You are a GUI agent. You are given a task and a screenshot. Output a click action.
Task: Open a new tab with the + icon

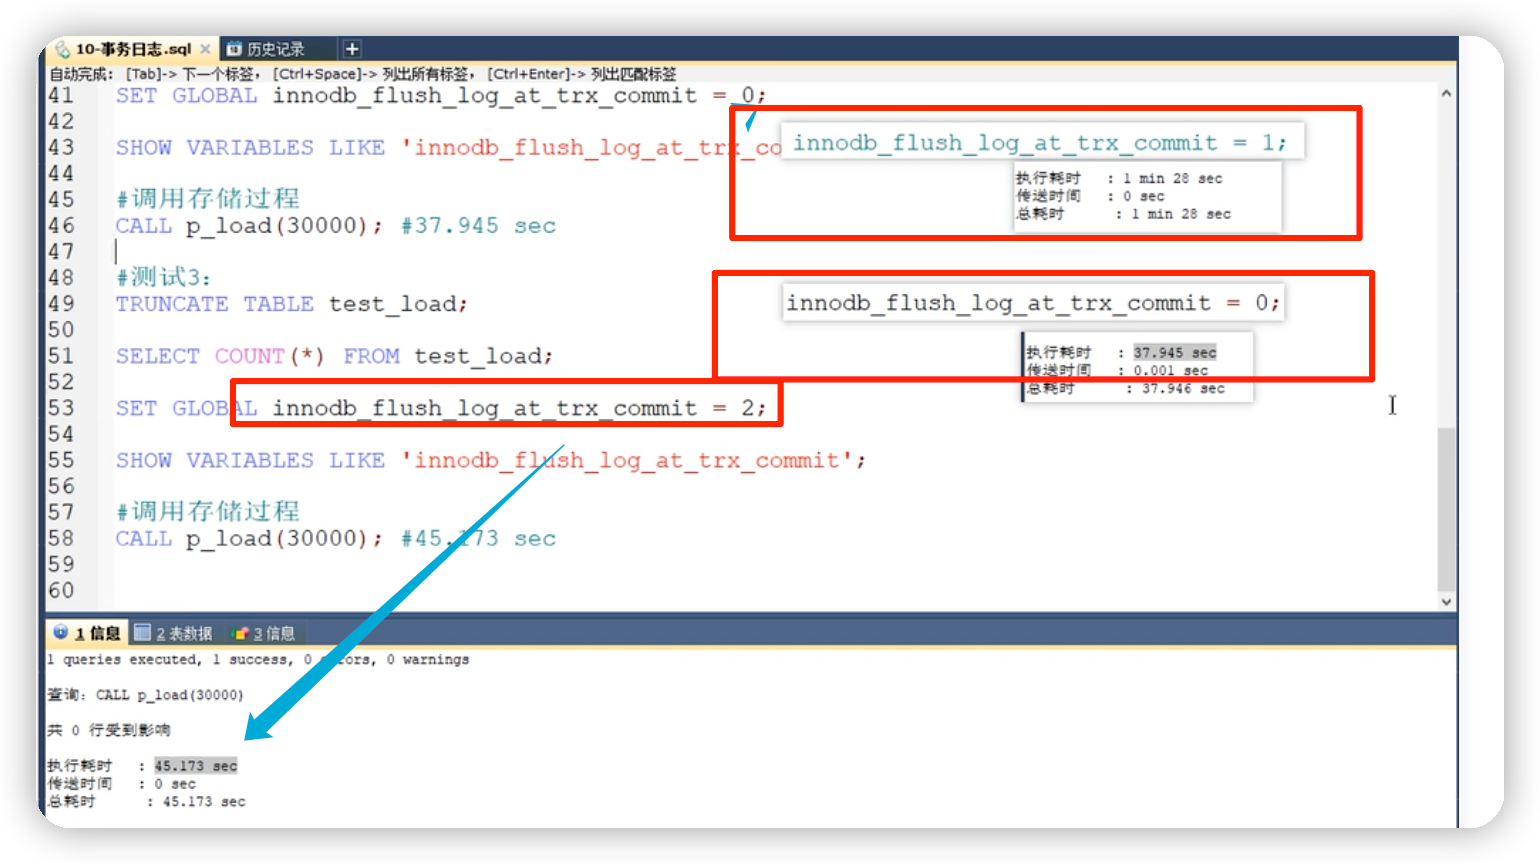click(x=352, y=47)
